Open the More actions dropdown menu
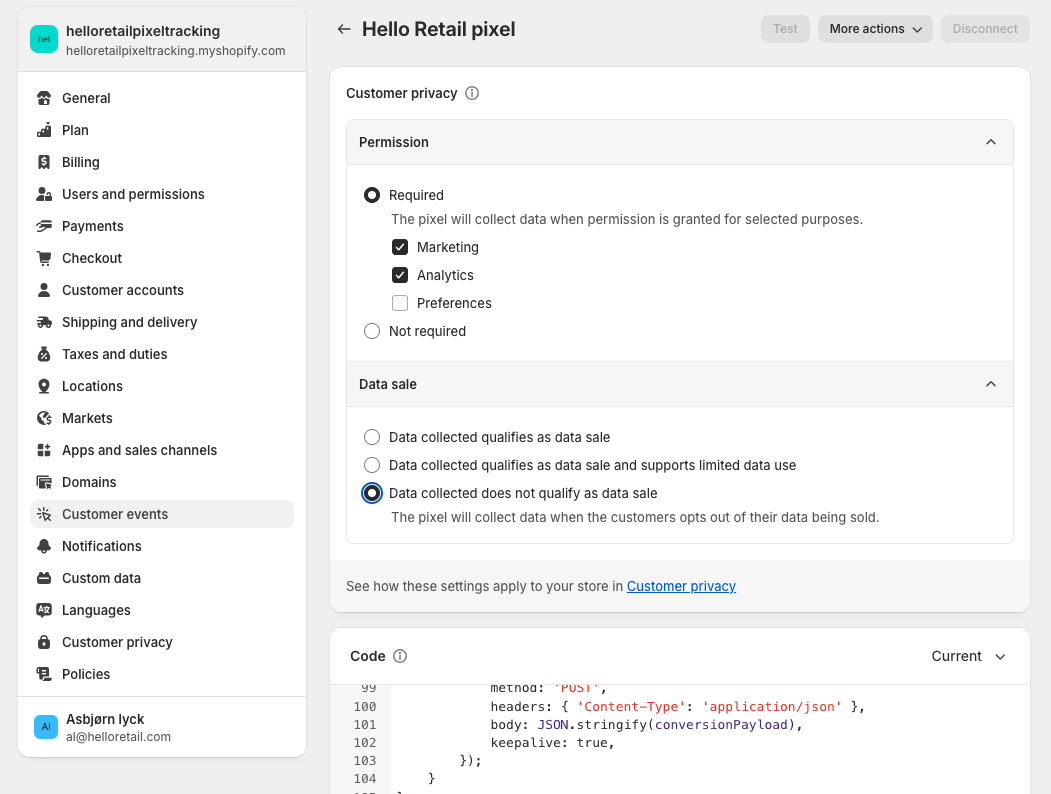 (875, 29)
